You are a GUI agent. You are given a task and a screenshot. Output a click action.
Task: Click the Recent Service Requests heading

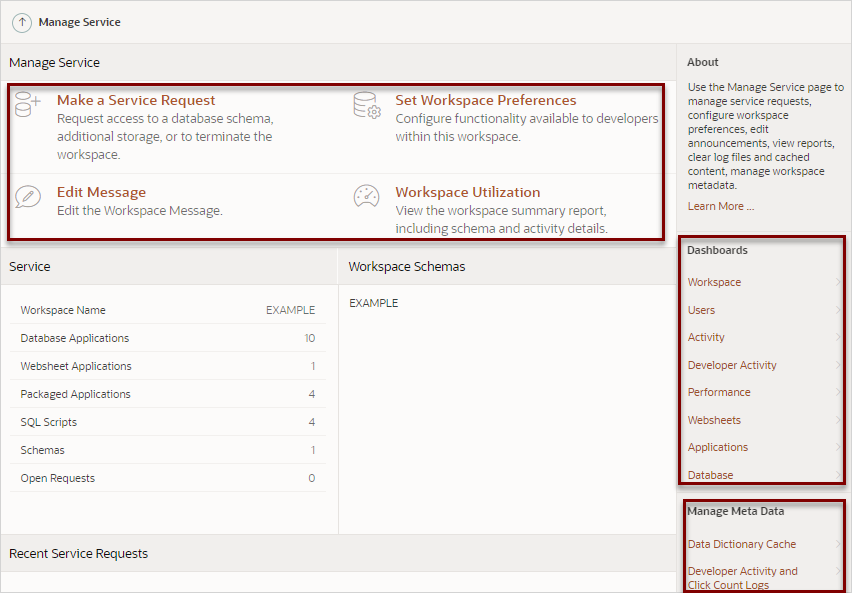click(78, 553)
